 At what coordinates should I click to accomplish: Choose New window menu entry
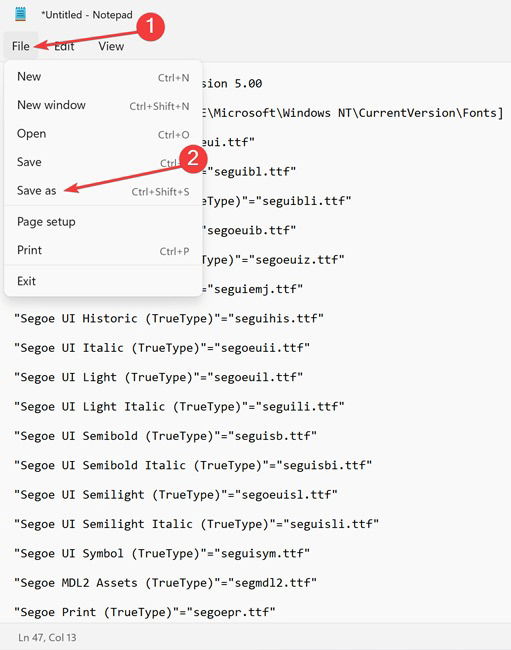103,105
